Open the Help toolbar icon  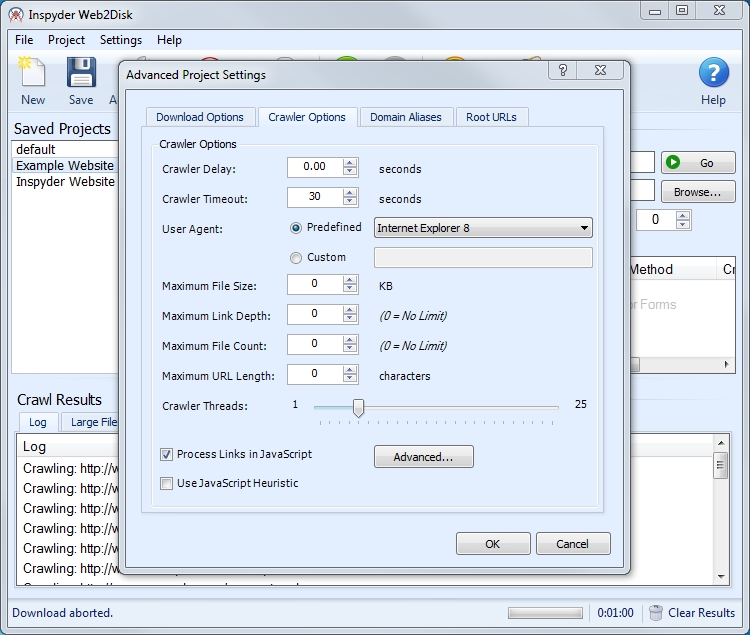(713, 75)
